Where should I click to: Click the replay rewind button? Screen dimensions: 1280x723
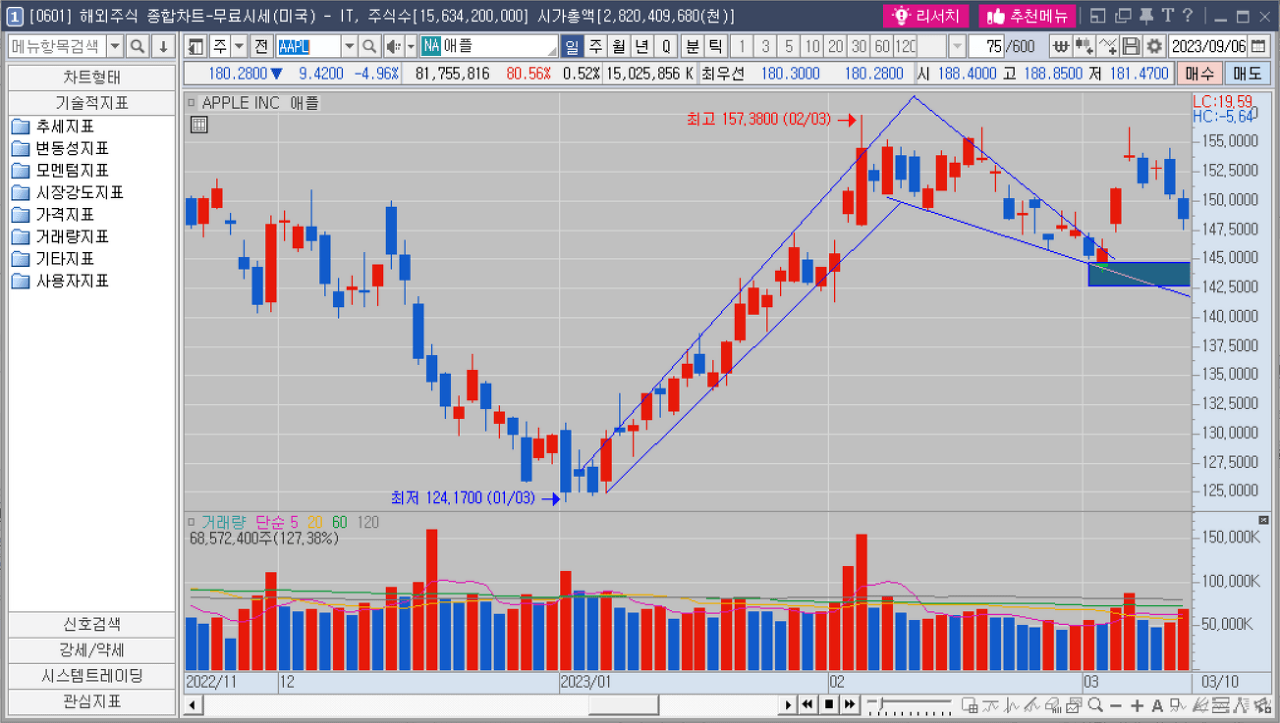[807, 705]
